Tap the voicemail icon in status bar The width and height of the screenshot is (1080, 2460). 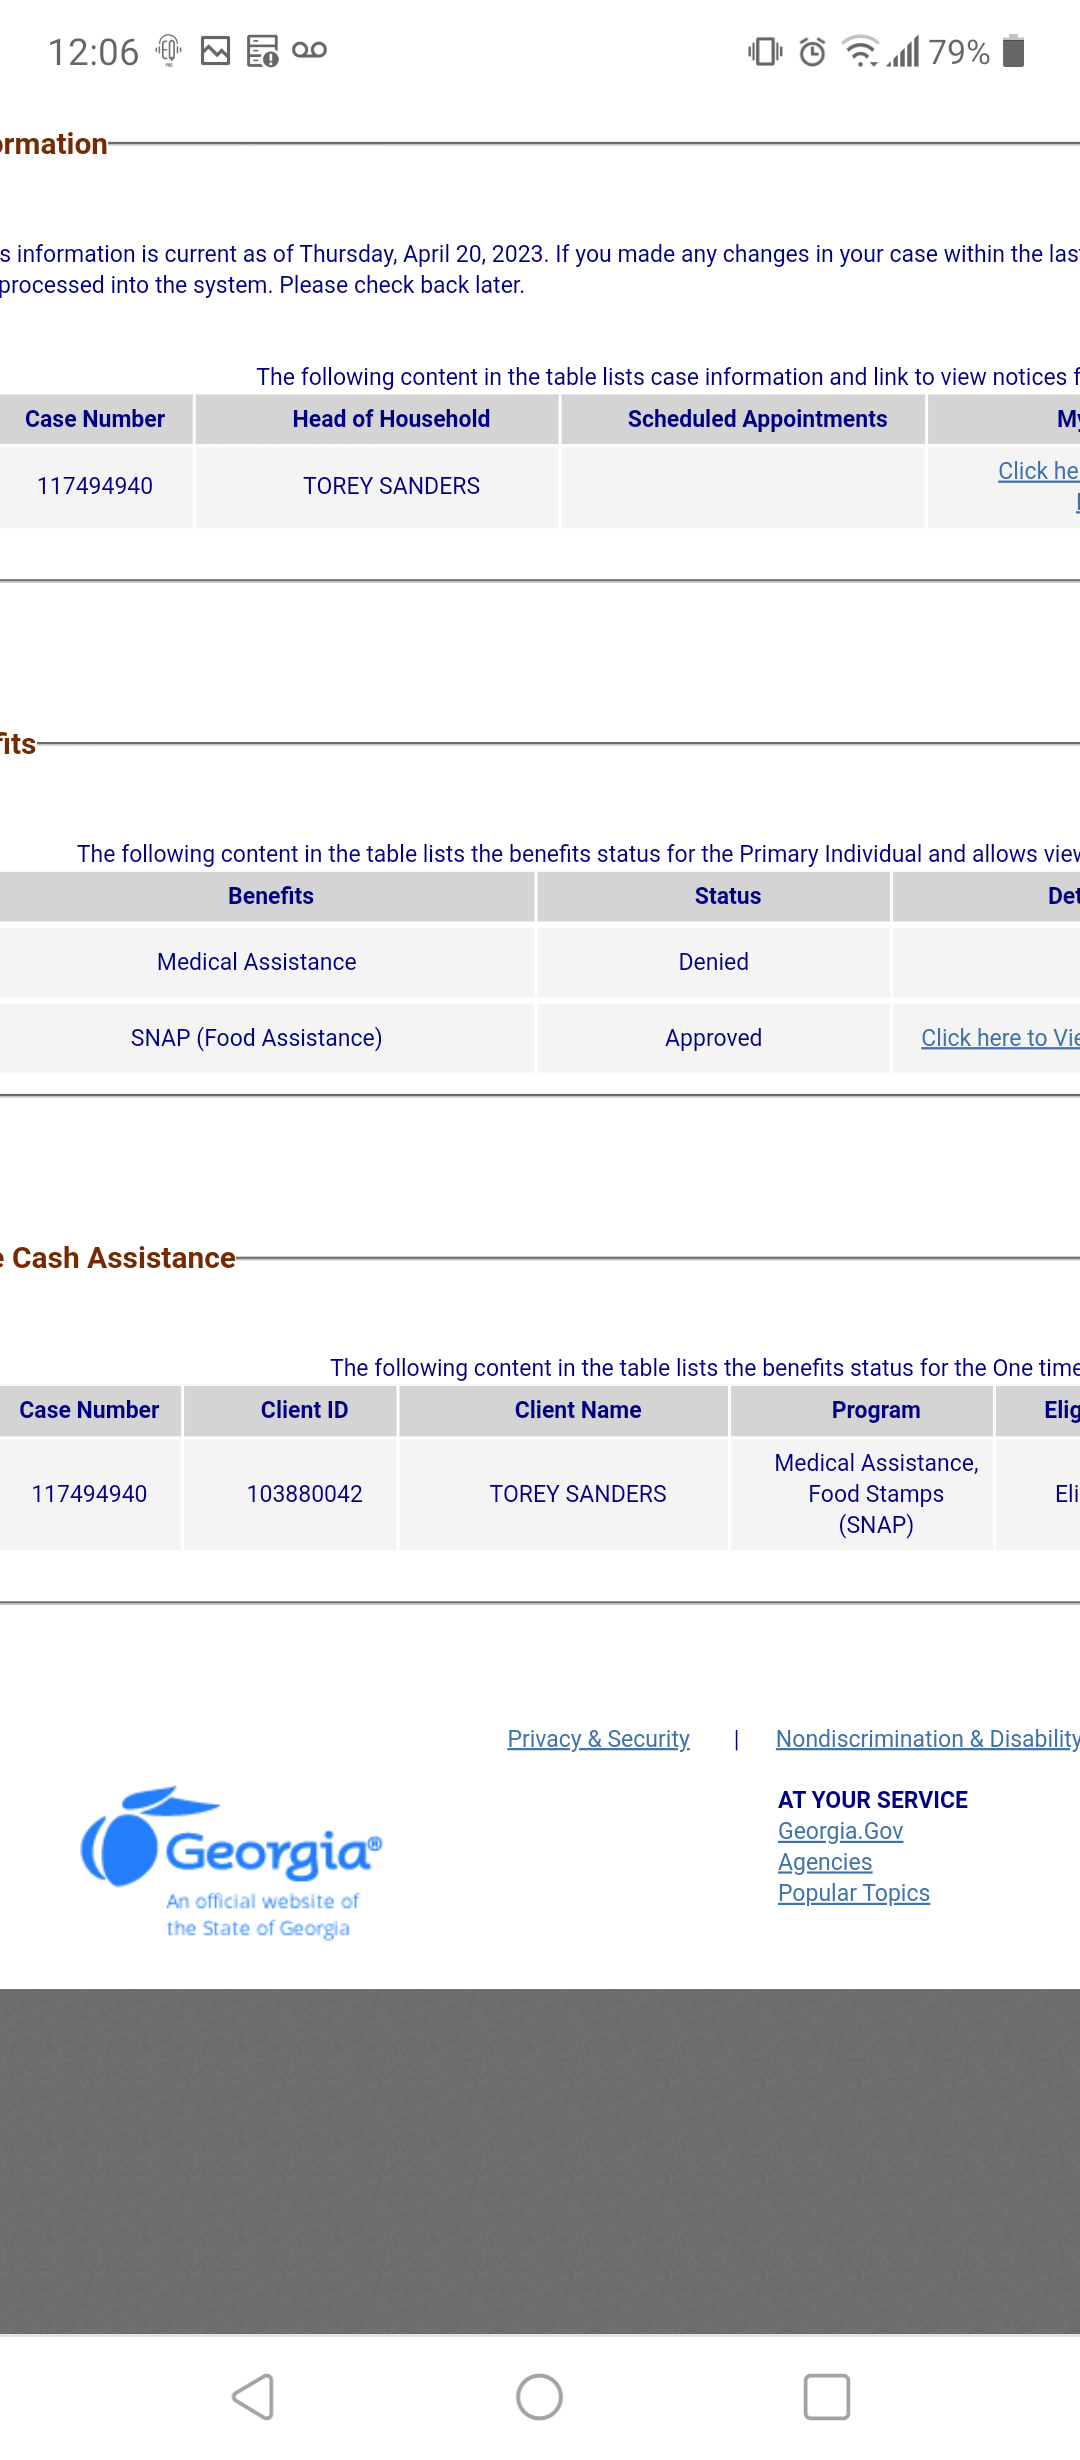(x=310, y=50)
